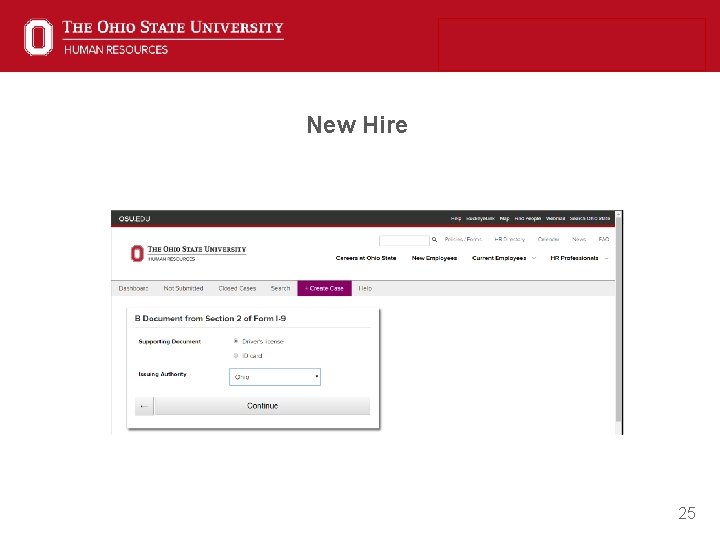Select the ID card radio button

236,355
